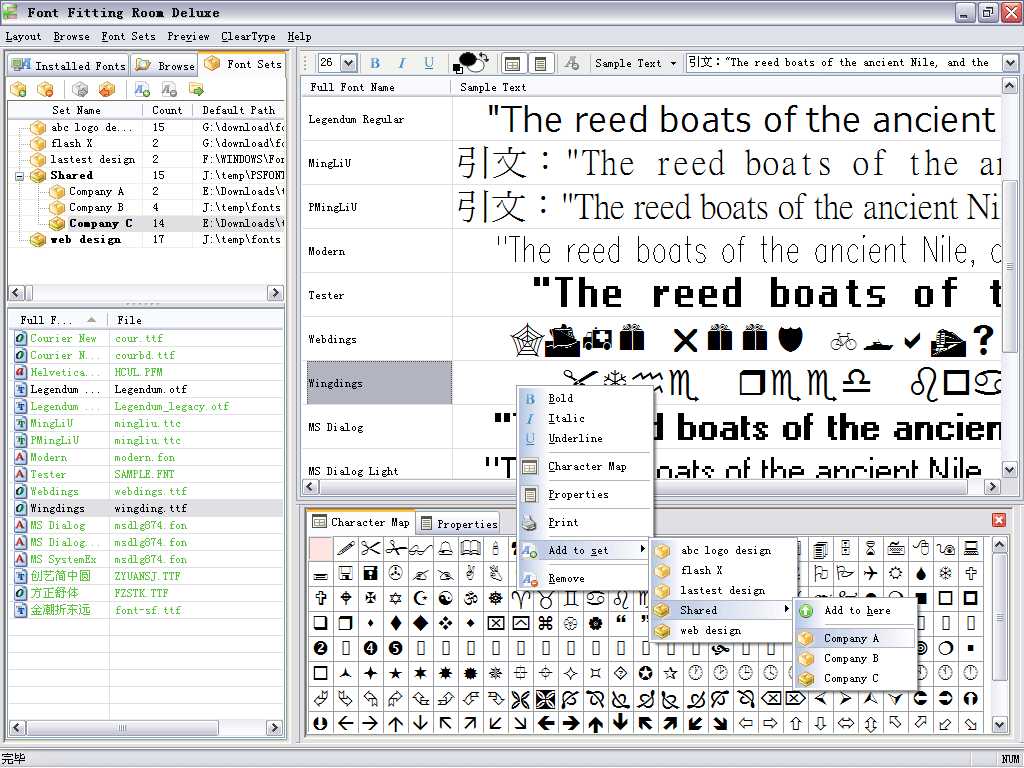Click the Wingdings font type icon in file list
The height and width of the screenshot is (768, 1024).
point(20,508)
